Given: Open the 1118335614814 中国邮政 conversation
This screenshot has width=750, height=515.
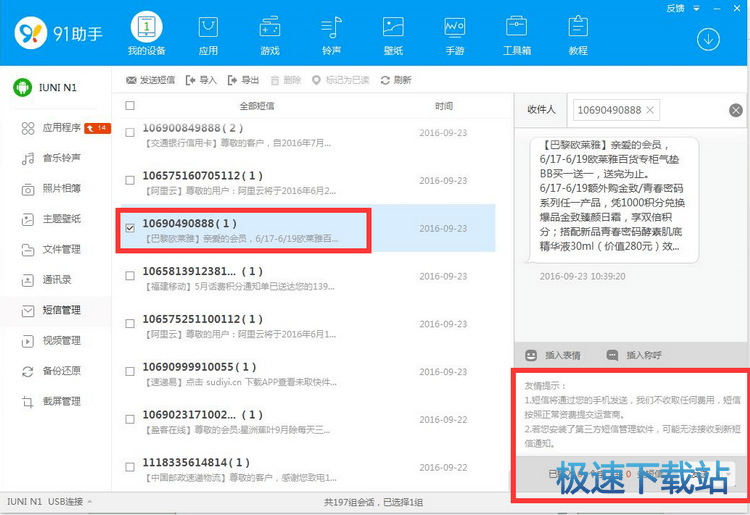Looking at the screenshot, I should click(x=308, y=467).
